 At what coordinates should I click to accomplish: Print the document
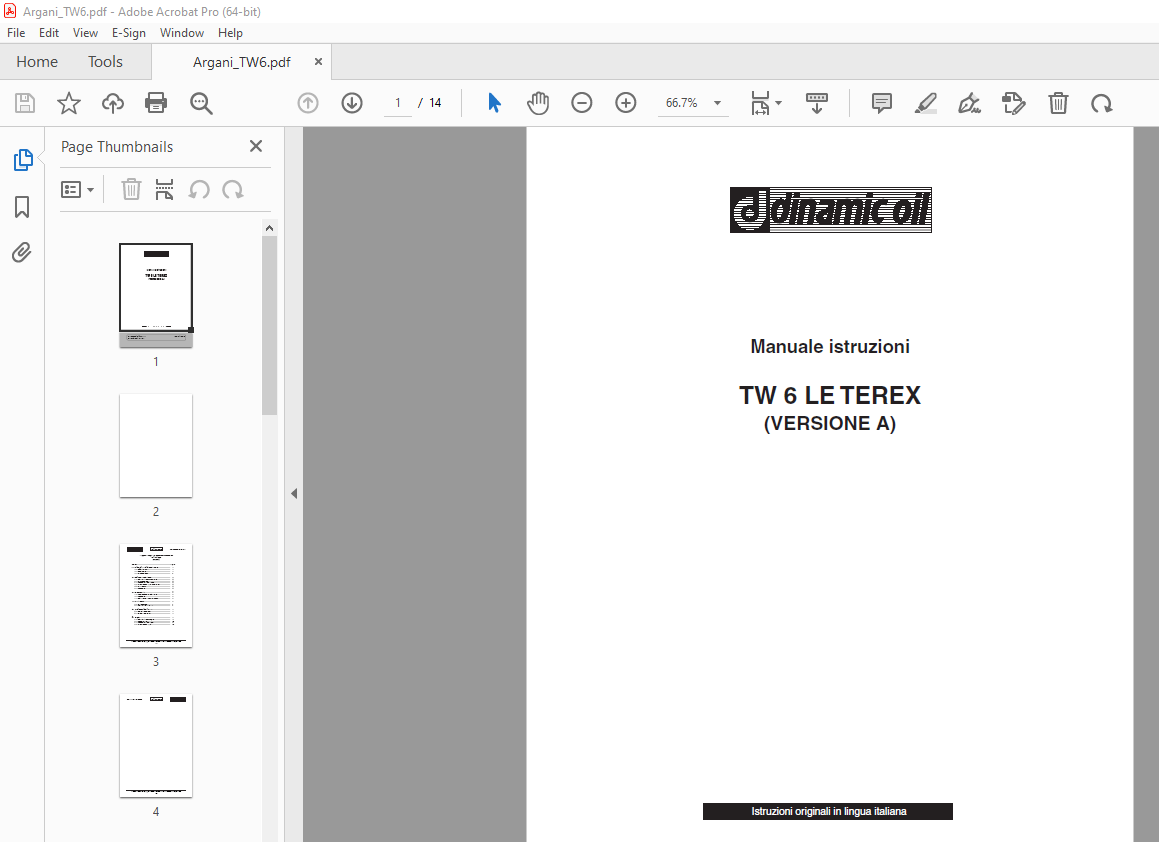(156, 103)
